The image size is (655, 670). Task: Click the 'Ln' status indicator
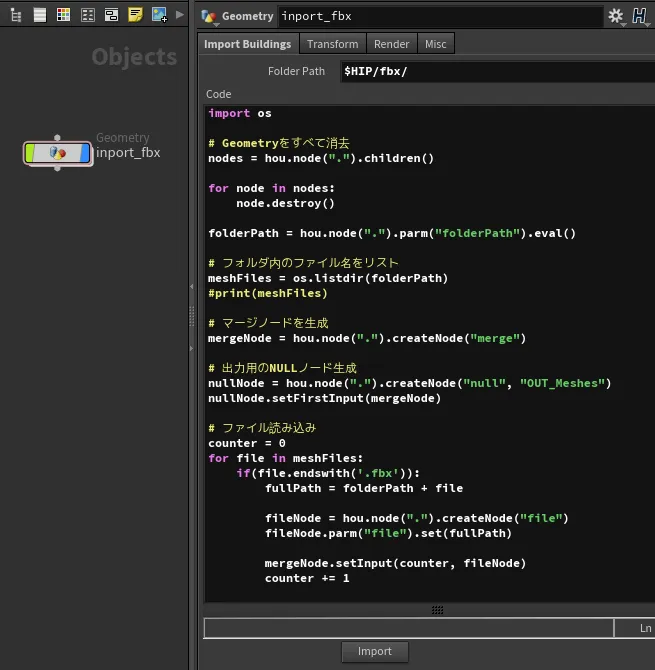click(x=646, y=628)
